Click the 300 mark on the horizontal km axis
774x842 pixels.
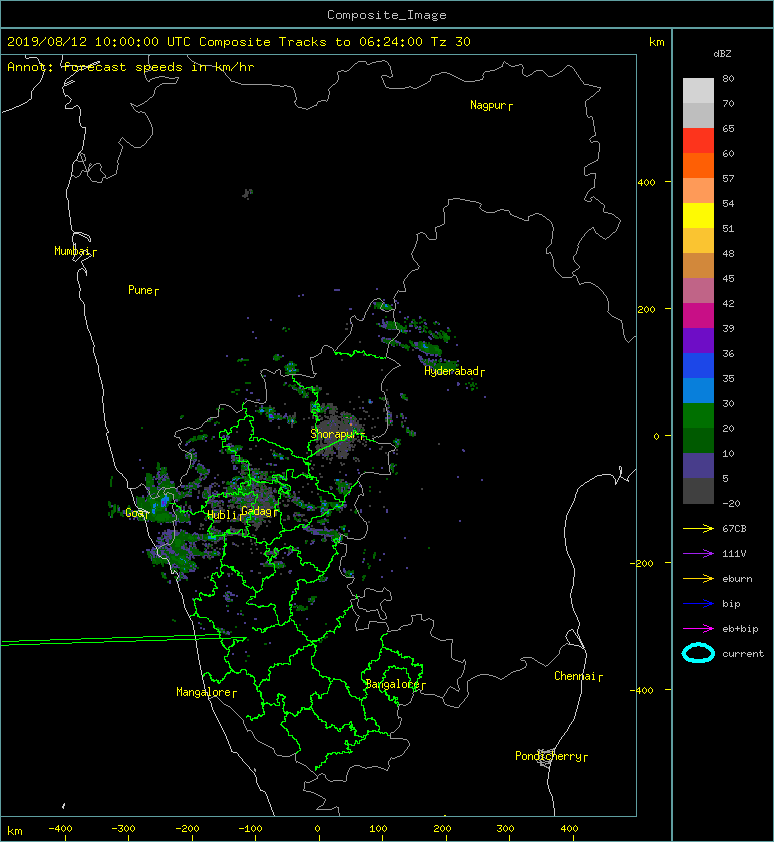pyautogui.click(x=505, y=829)
